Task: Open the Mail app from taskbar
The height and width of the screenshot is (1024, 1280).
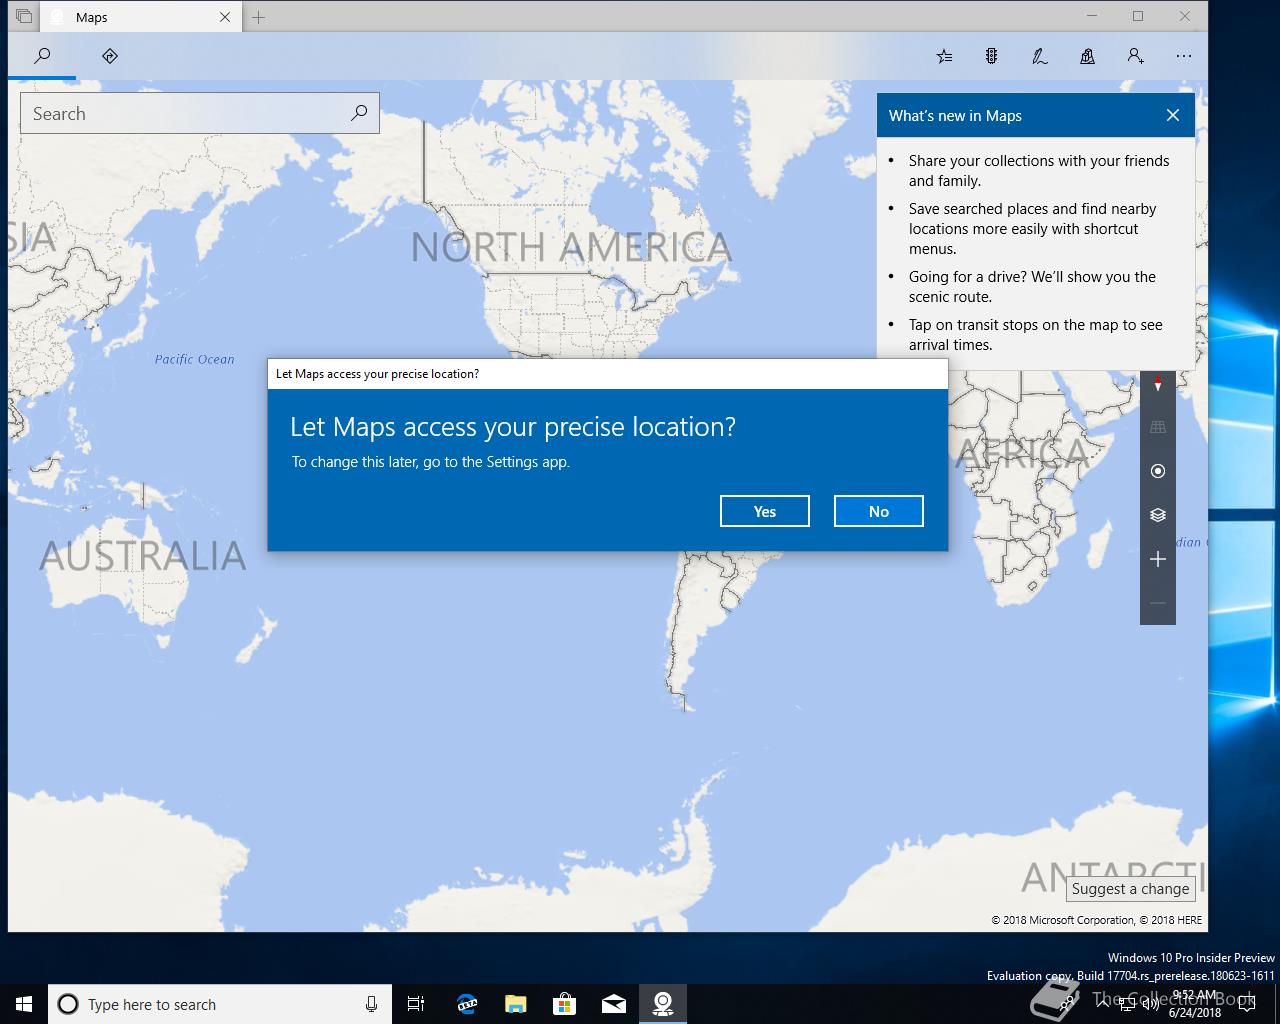Action: tap(613, 1004)
